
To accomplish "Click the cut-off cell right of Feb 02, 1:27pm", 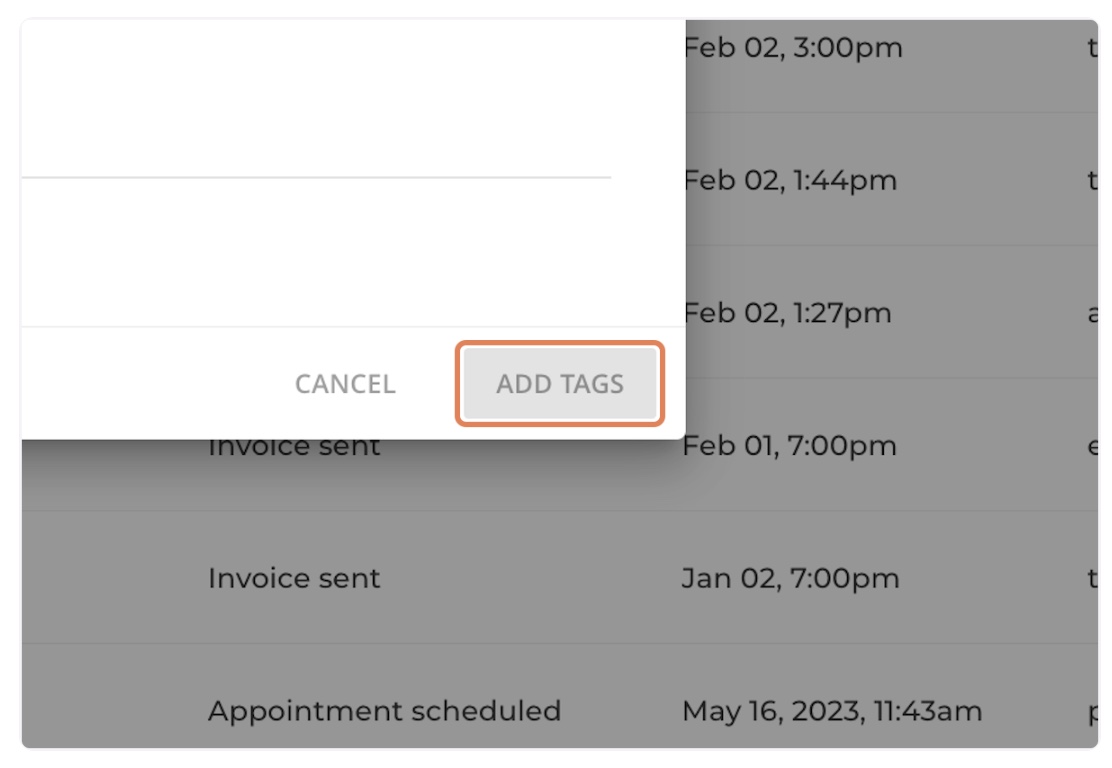I will (1091, 313).
